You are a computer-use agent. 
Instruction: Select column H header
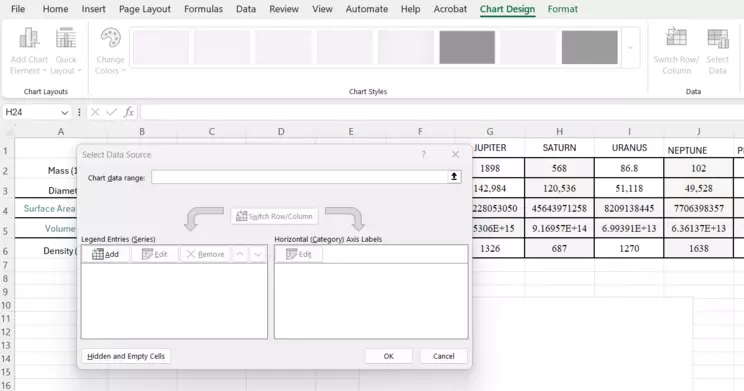click(x=559, y=131)
